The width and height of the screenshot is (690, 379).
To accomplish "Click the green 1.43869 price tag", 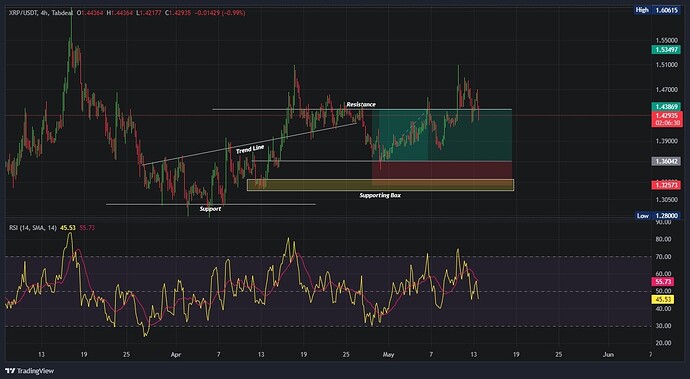I will (666, 107).
